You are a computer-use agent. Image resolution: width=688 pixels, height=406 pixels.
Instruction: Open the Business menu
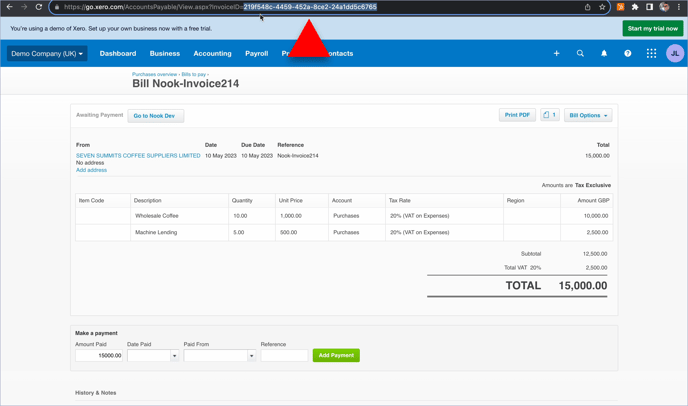coord(165,54)
